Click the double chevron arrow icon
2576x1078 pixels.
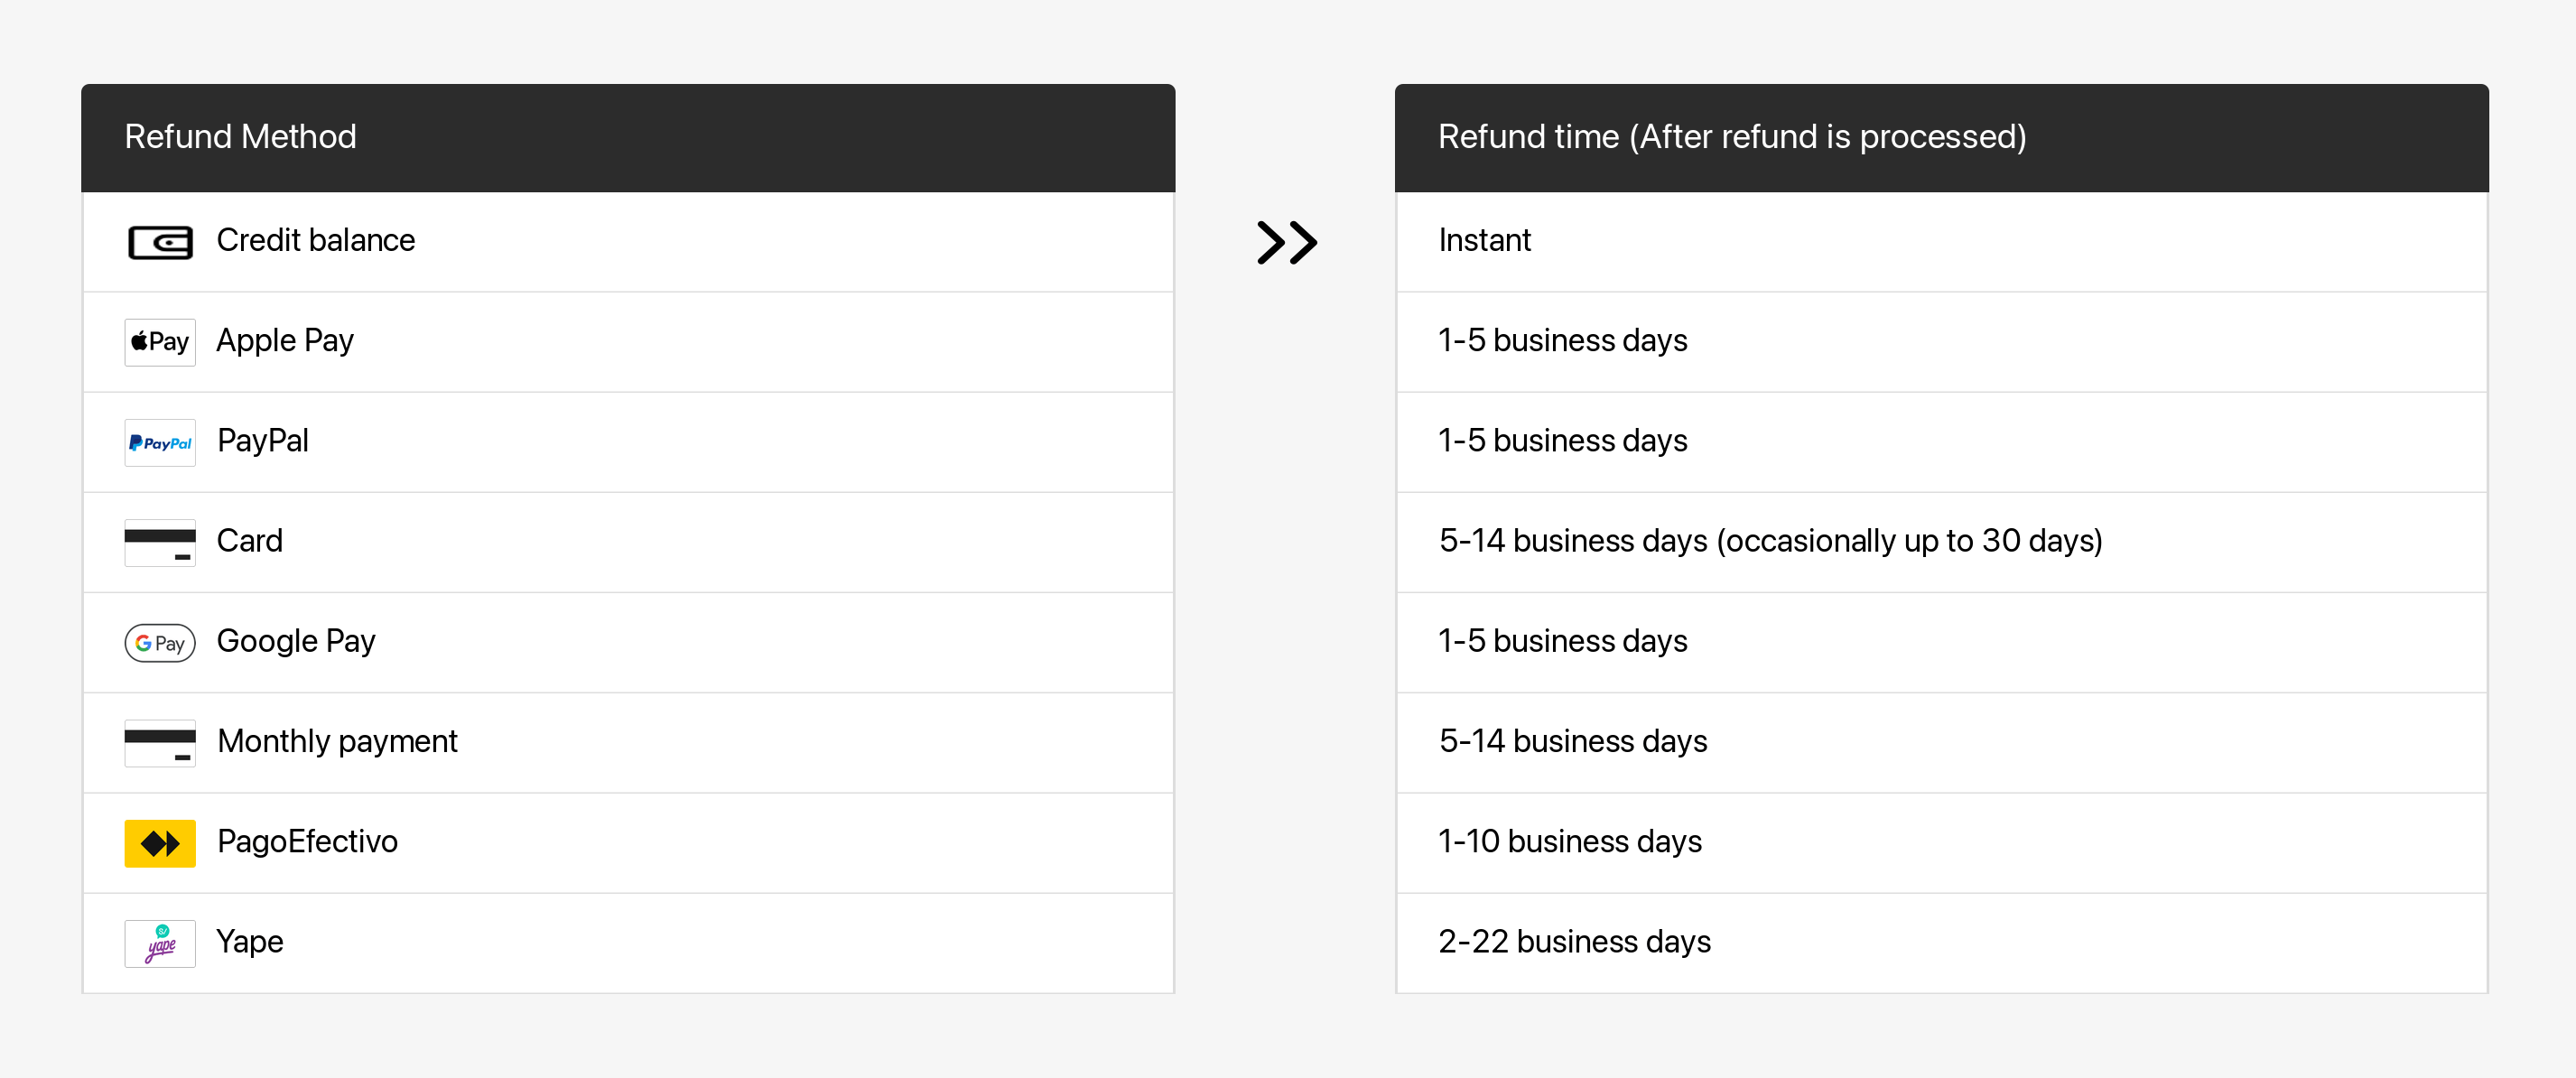pyautogui.click(x=1286, y=242)
